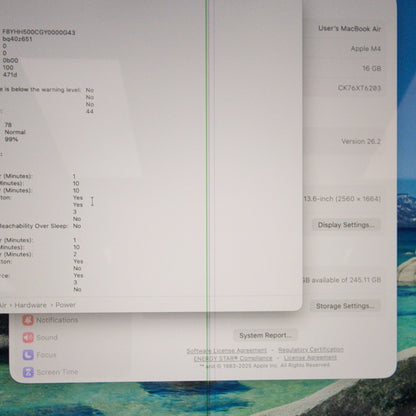The image size is (416, 416).
Task: Click the Display Settings button
Action: pos(346,225)
